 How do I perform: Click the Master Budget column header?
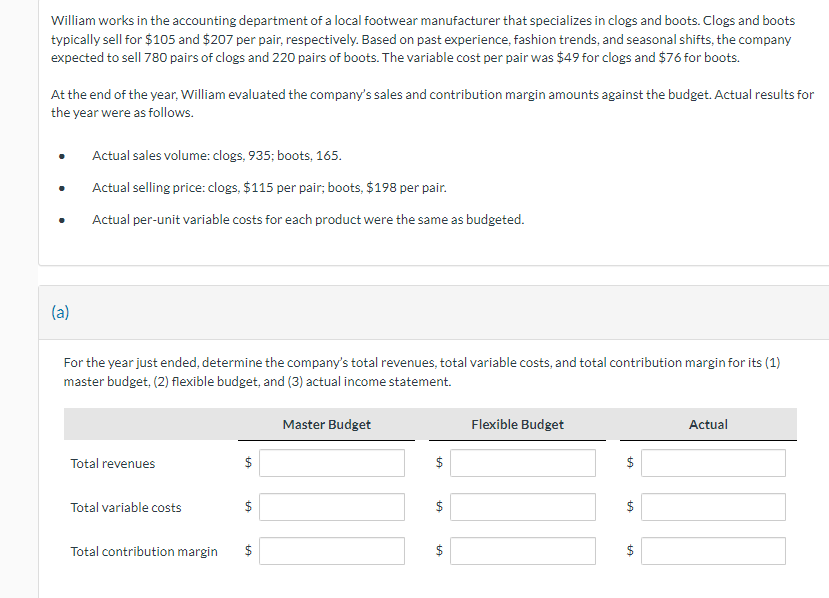[326, 424]
